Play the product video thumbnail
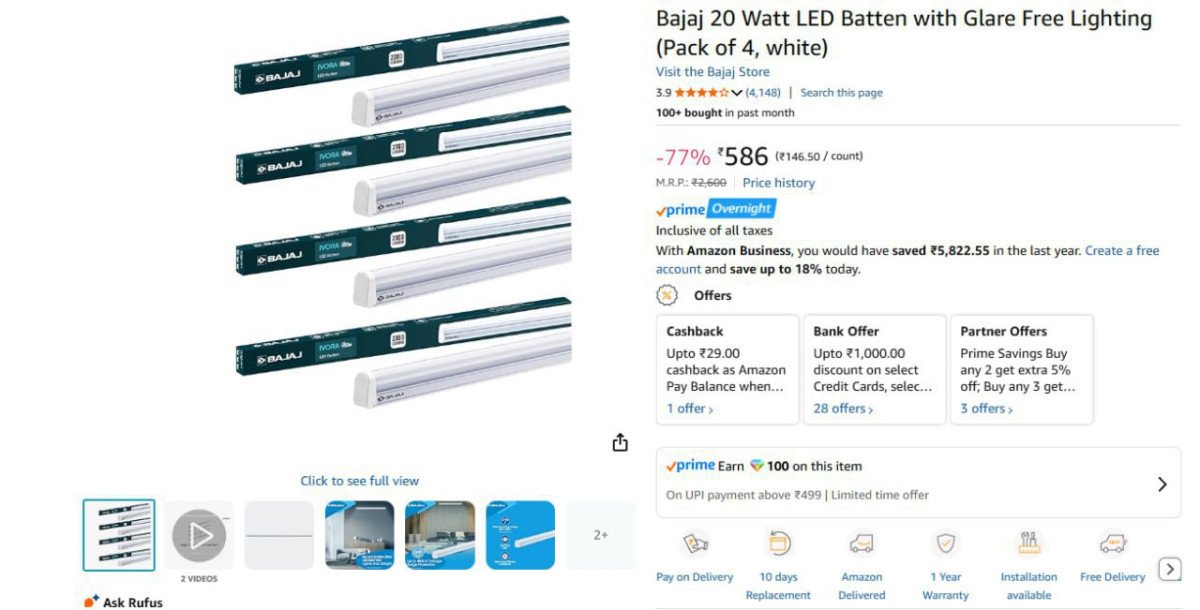1200x610 pixels. pyautogui.click(x=199, y=536)
